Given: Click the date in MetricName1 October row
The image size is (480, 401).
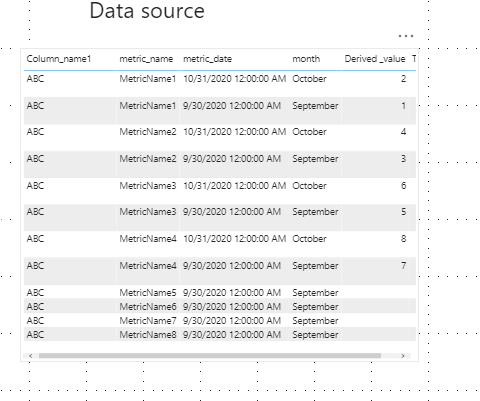Looking at the screenshot, I should pos(234,79).
